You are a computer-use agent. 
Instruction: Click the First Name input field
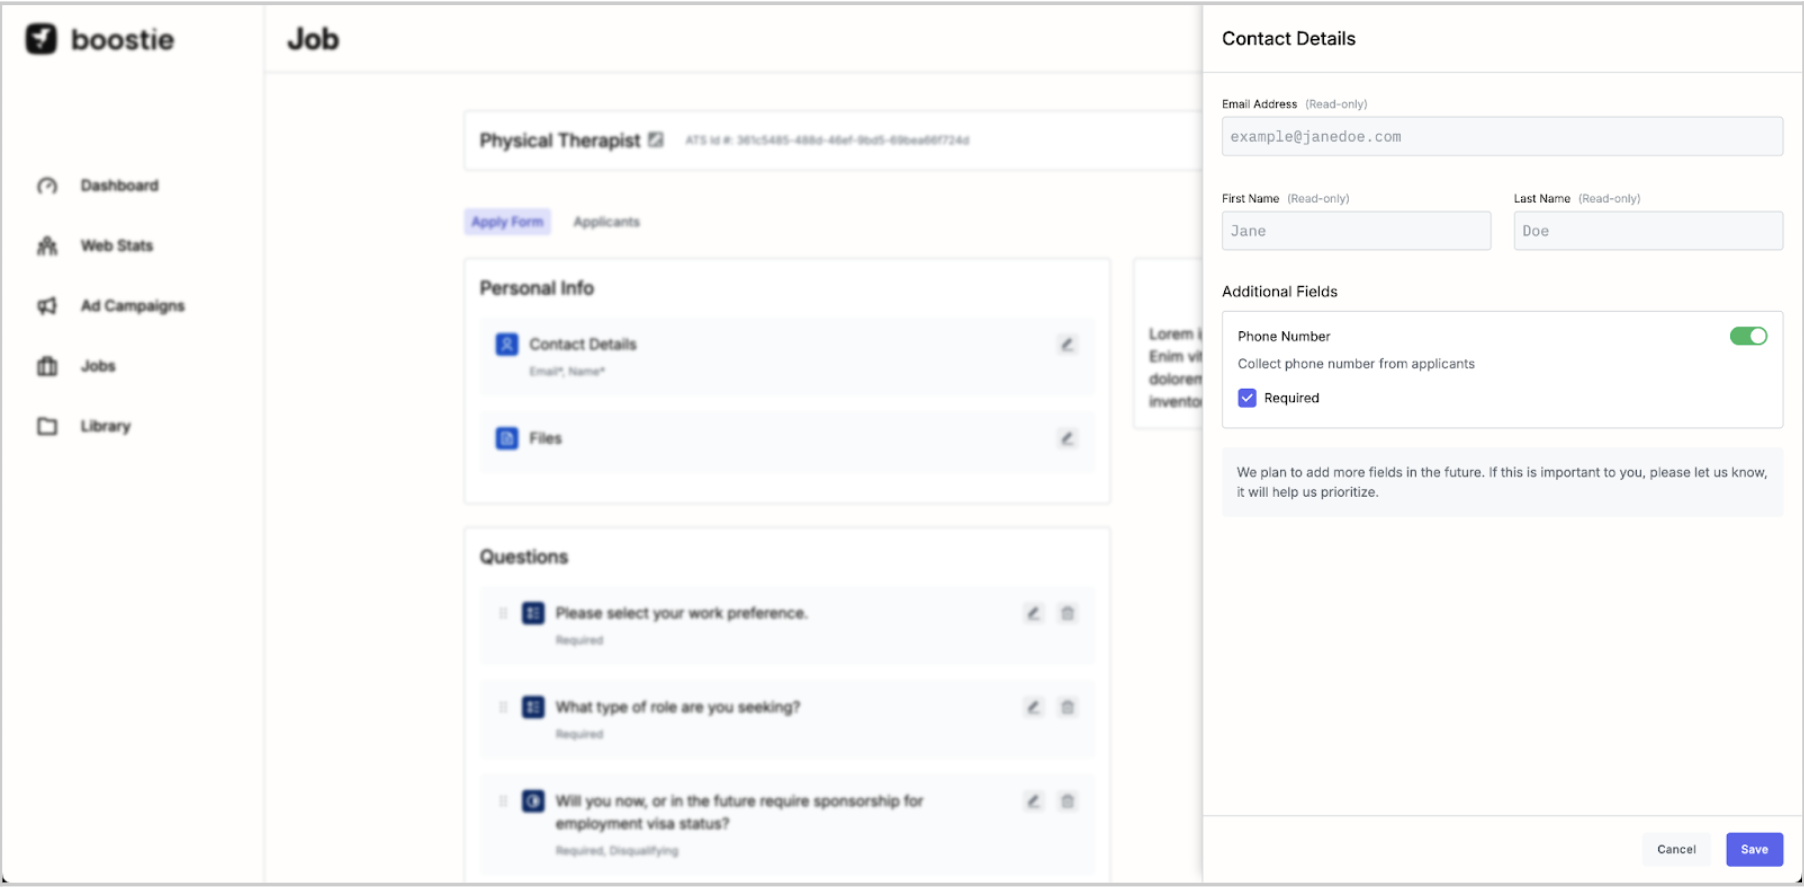pyautogui.click(x=1355, y=231)
